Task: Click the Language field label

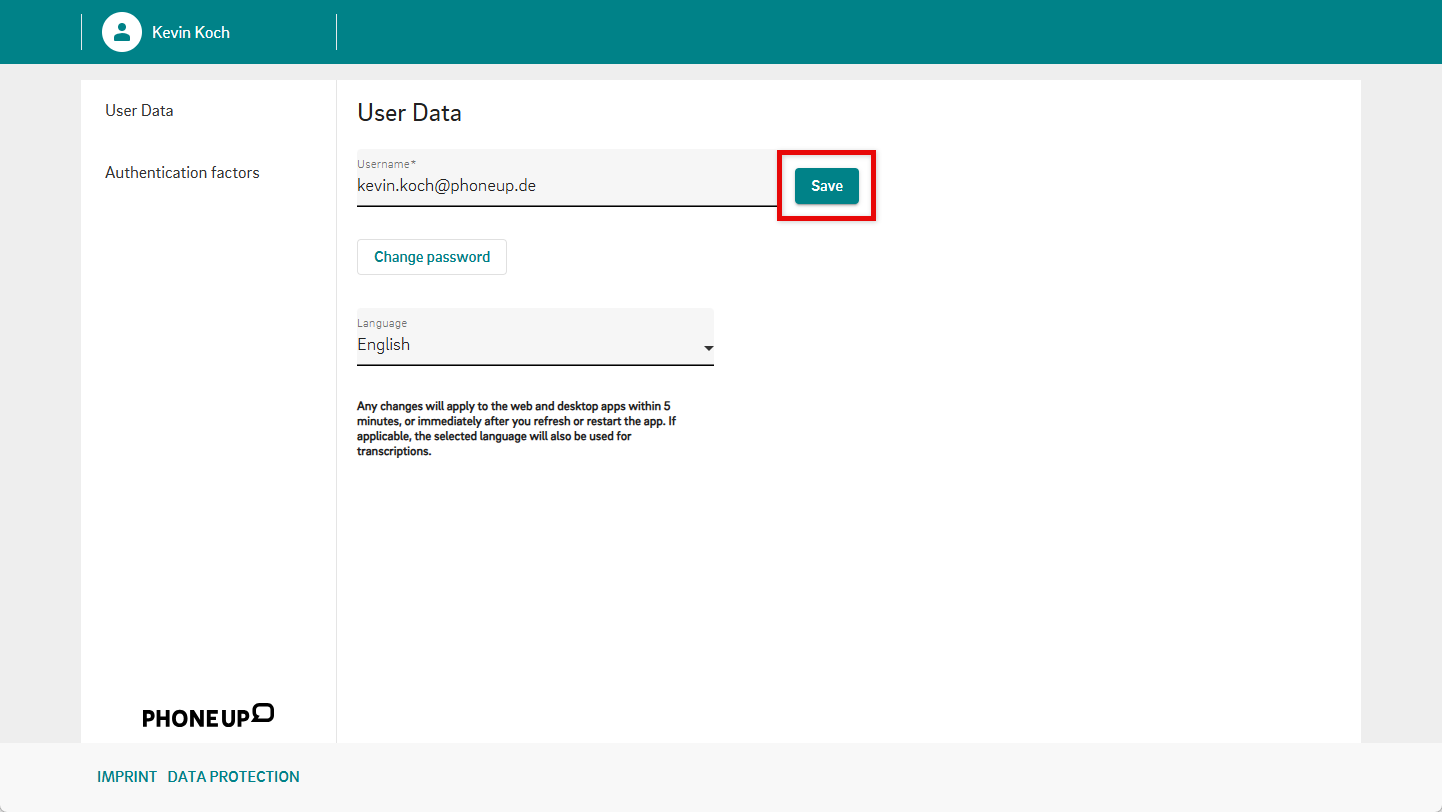Action: 382,323
